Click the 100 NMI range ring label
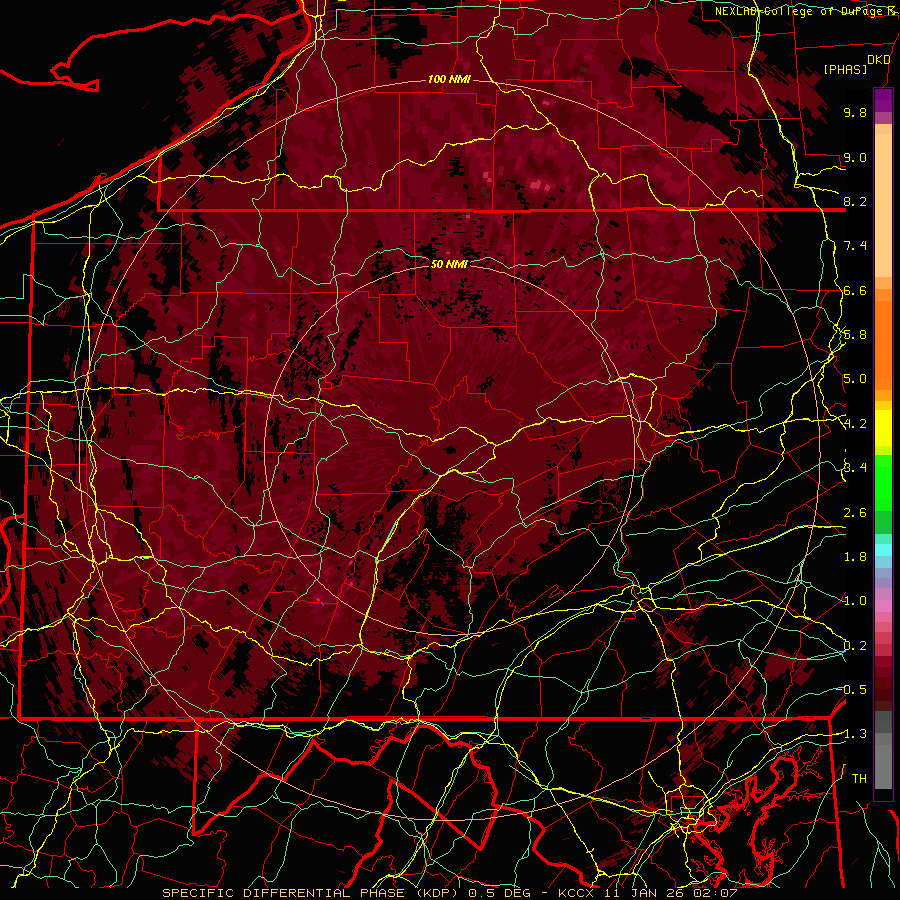The height and width of the screenshot is (900, 900). [449, 79]
